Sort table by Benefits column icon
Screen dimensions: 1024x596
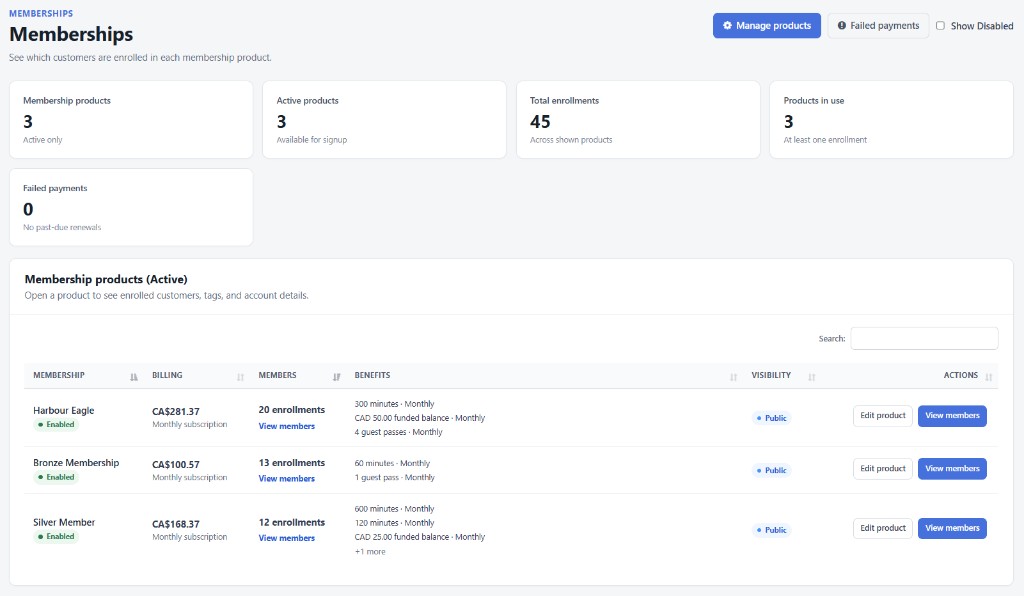coord(733,377)
